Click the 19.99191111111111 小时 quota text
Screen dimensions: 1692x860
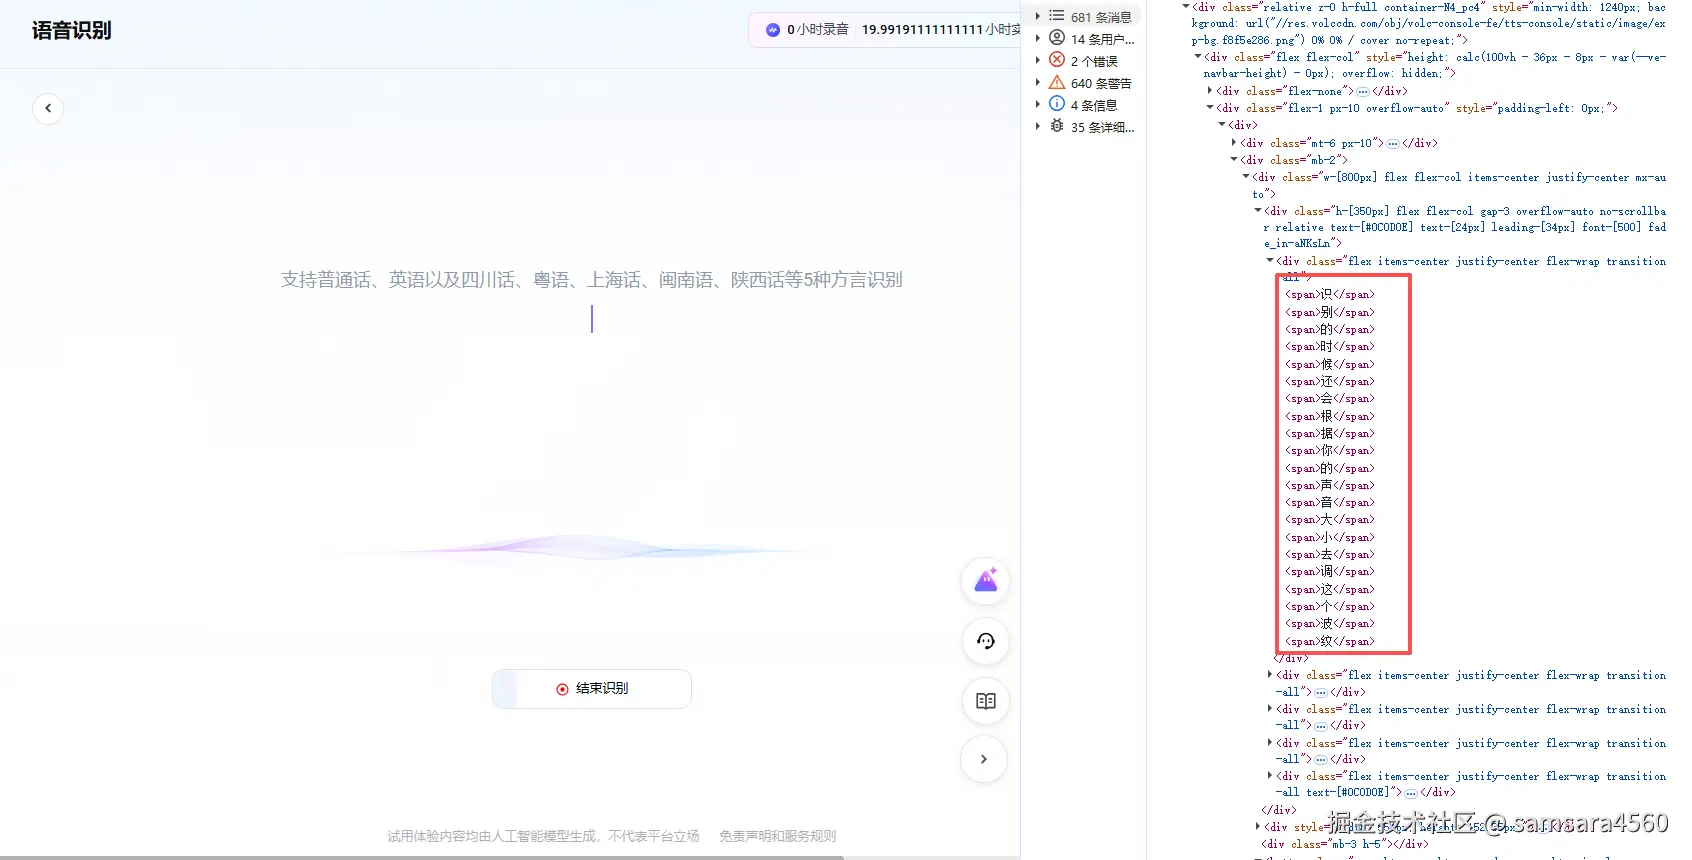(x=941, y=30)
